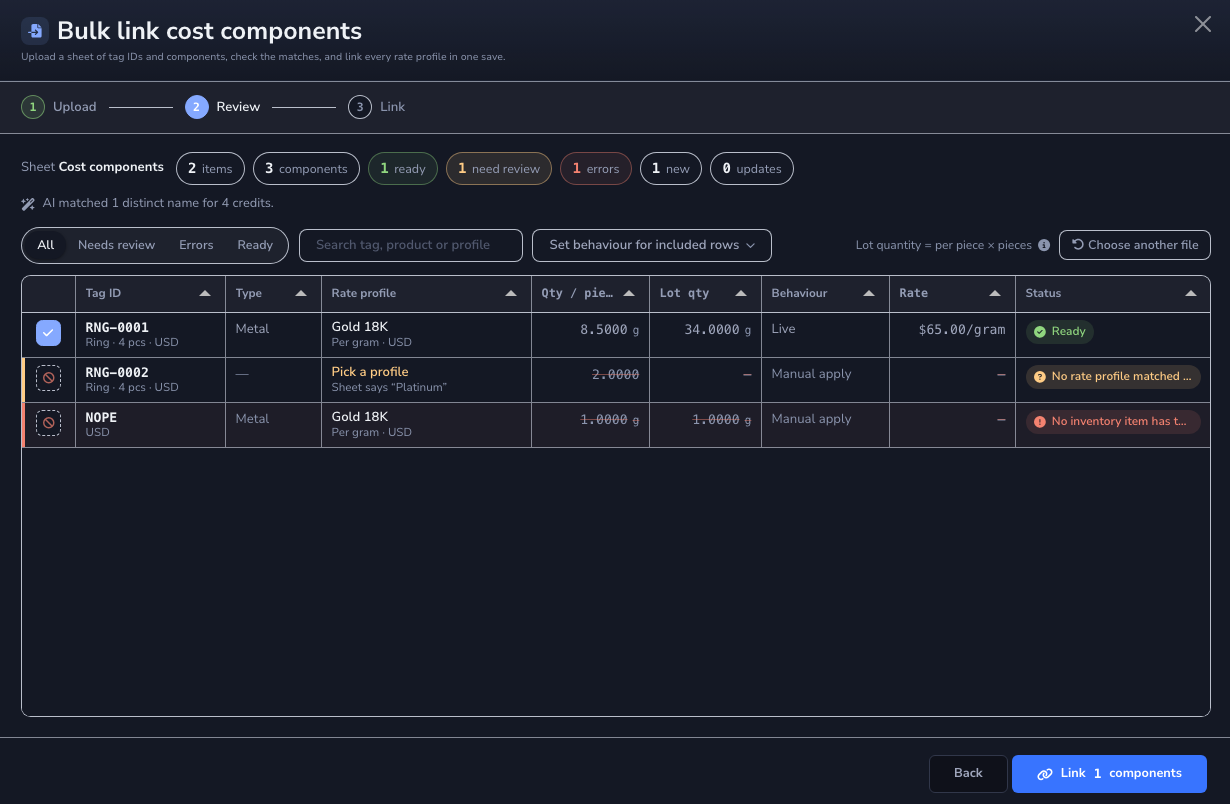Viewport: 1230px width, 804px height.
Task: Select the RNG-0001 tag ID text
Action: click(x=117, y=327)
